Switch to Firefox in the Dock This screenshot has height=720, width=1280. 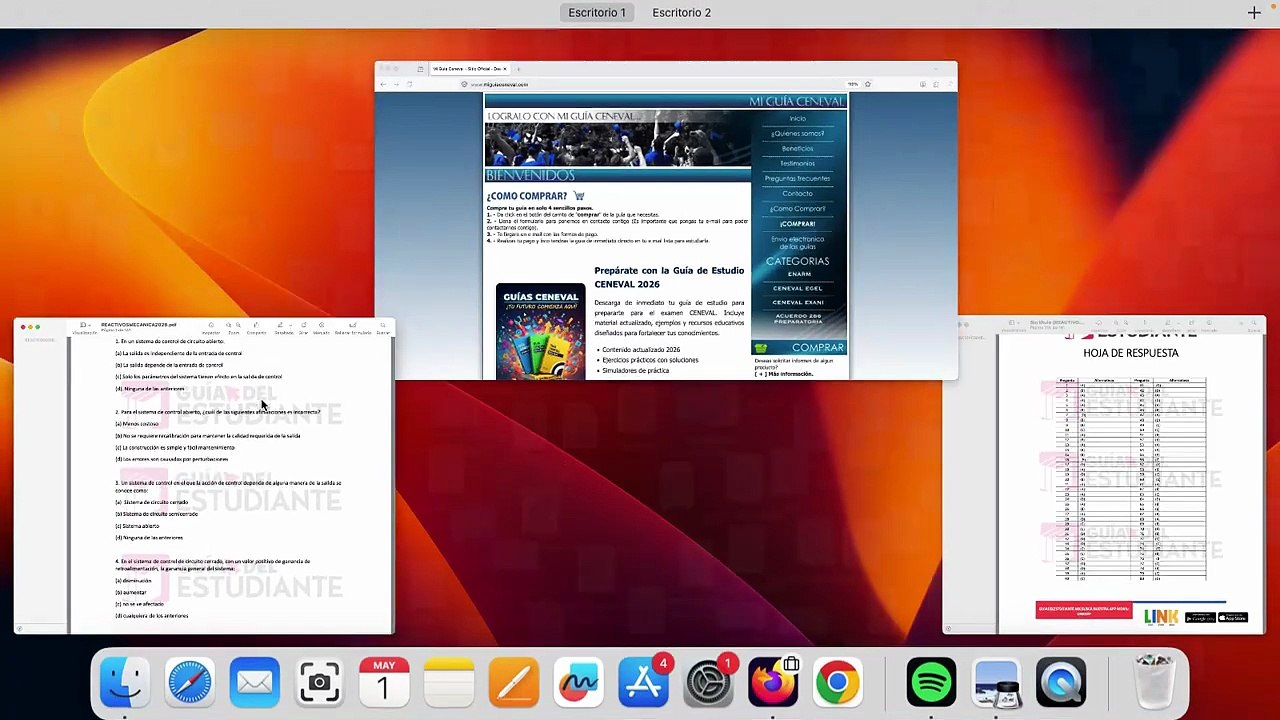click(773, 683)
